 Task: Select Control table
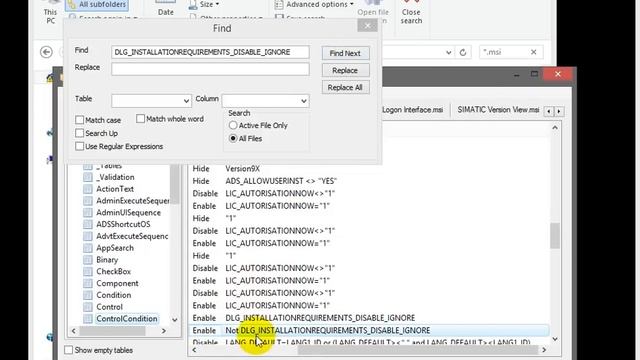click(x=109, y=307)
